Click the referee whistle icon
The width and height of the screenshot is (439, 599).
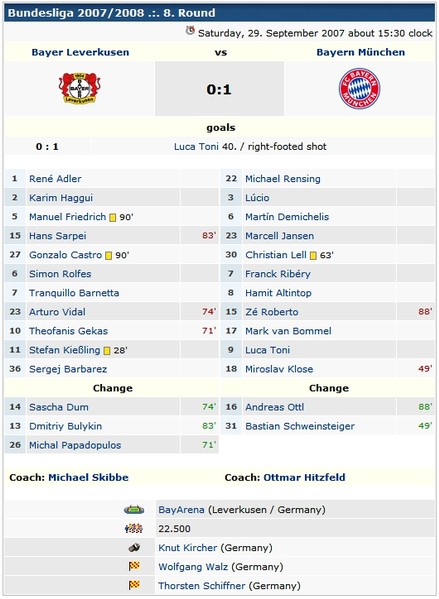[134, 548]
